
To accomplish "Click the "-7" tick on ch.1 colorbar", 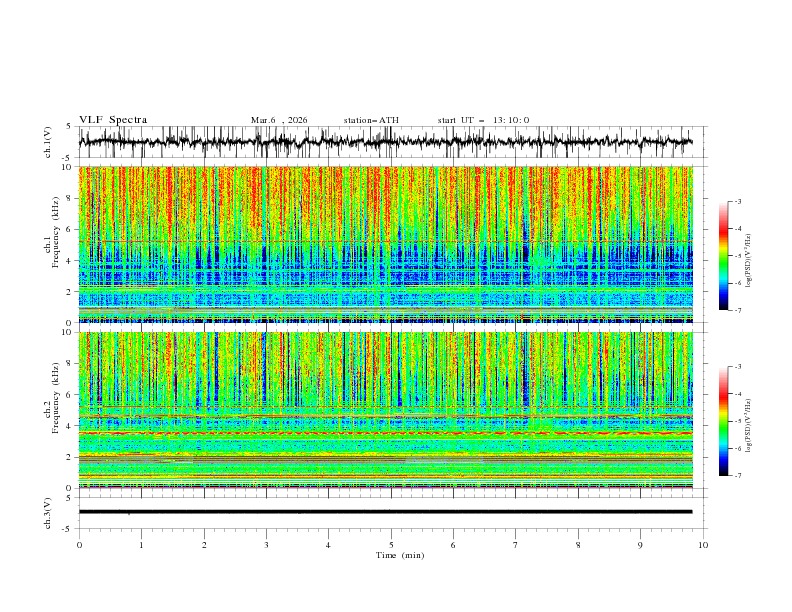I will coord(738,310).
